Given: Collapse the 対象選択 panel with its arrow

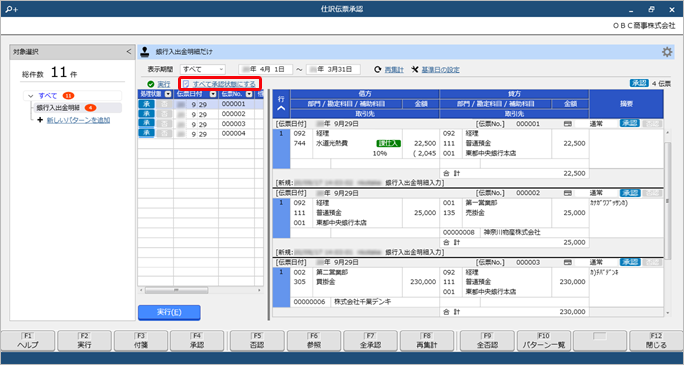Looking at the screenshot, I should click(x=129, y=52).
